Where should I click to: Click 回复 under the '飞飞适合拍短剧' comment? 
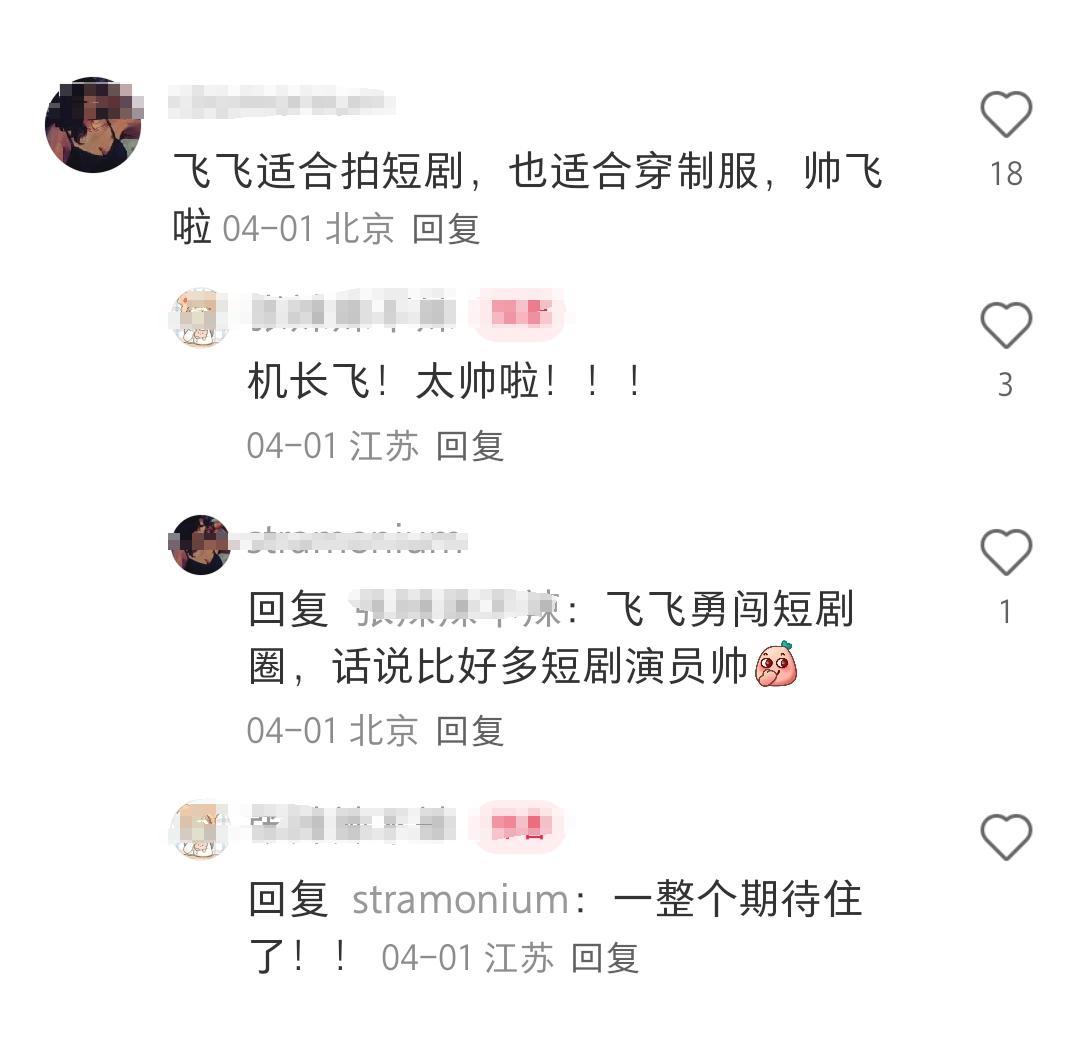[446, 229]
